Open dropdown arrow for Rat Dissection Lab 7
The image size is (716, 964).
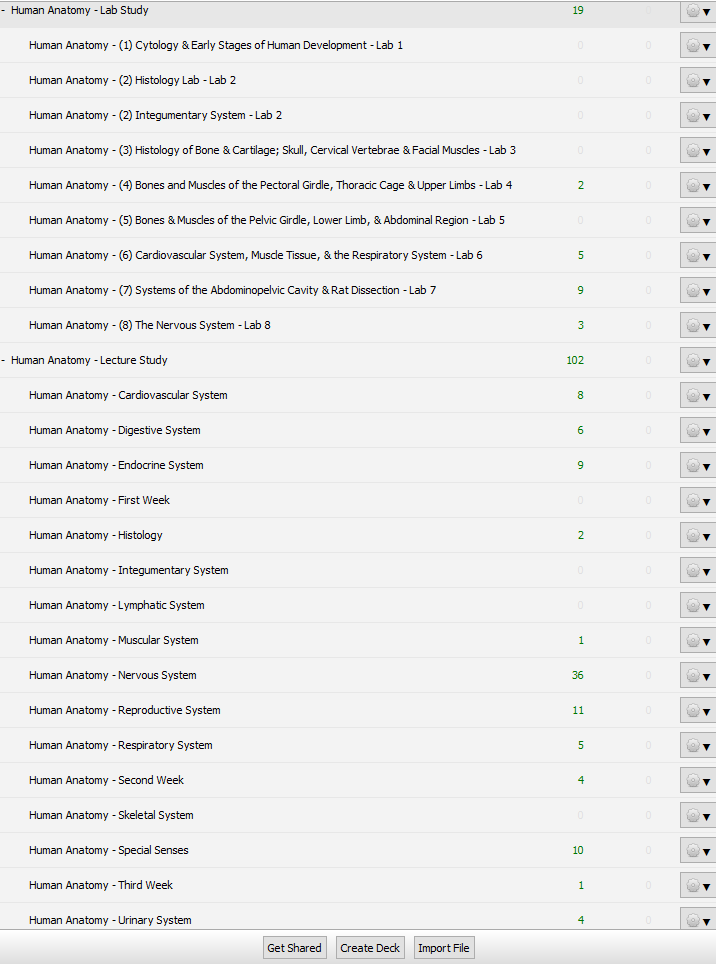pyautogui.click(x=706, y=292)
